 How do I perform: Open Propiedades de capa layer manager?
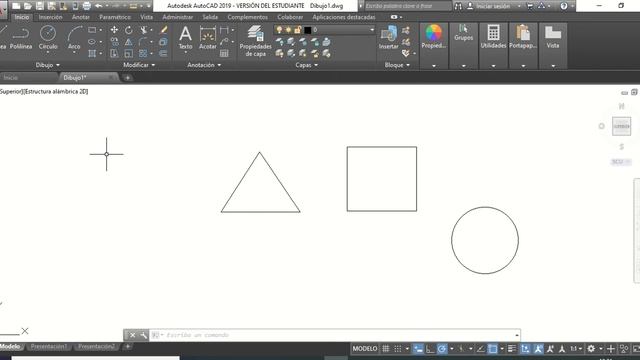256,41
